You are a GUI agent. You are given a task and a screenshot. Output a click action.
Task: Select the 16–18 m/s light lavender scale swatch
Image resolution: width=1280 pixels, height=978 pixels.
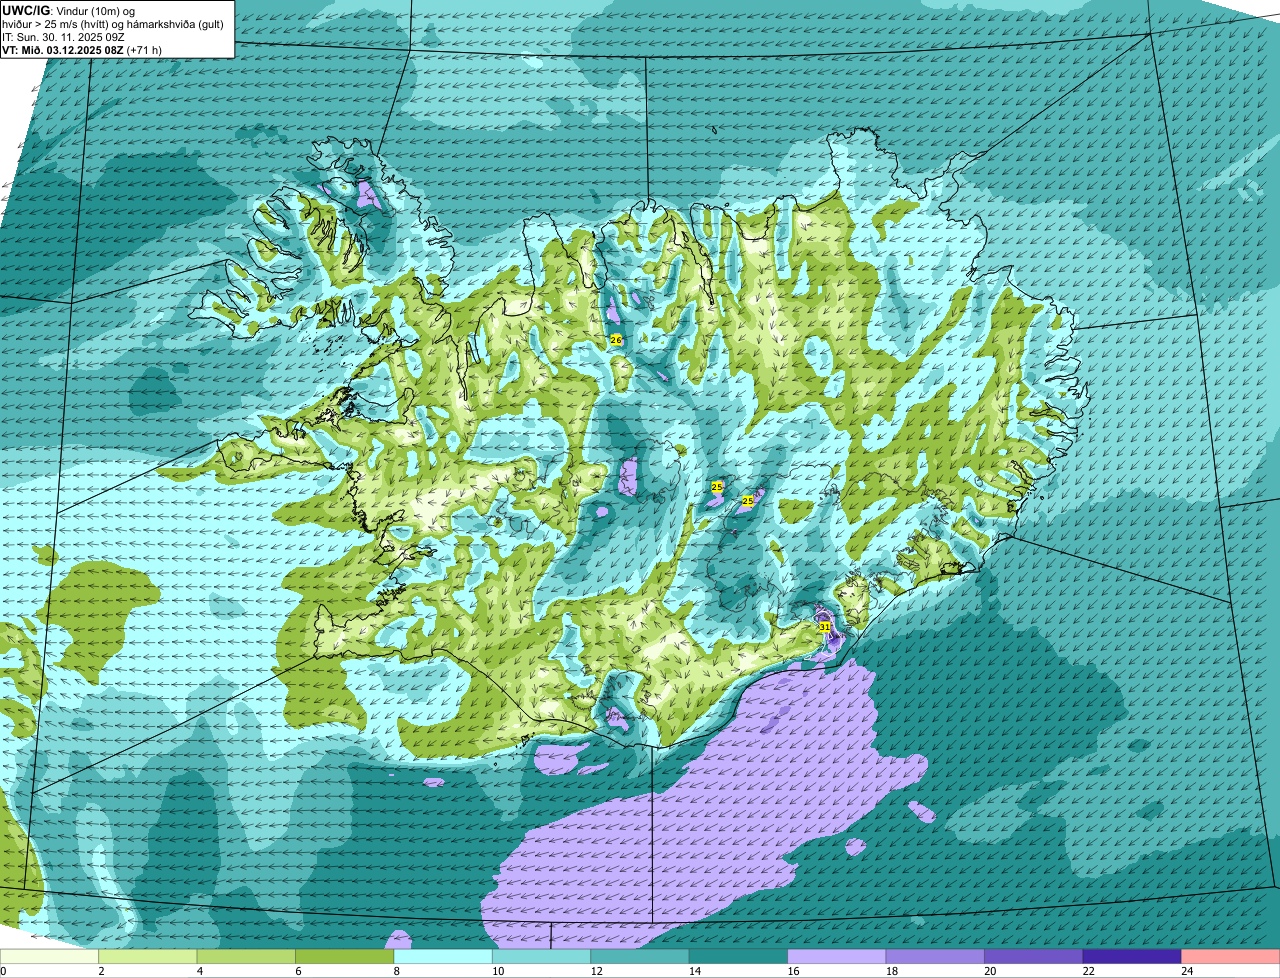point(837,956)
